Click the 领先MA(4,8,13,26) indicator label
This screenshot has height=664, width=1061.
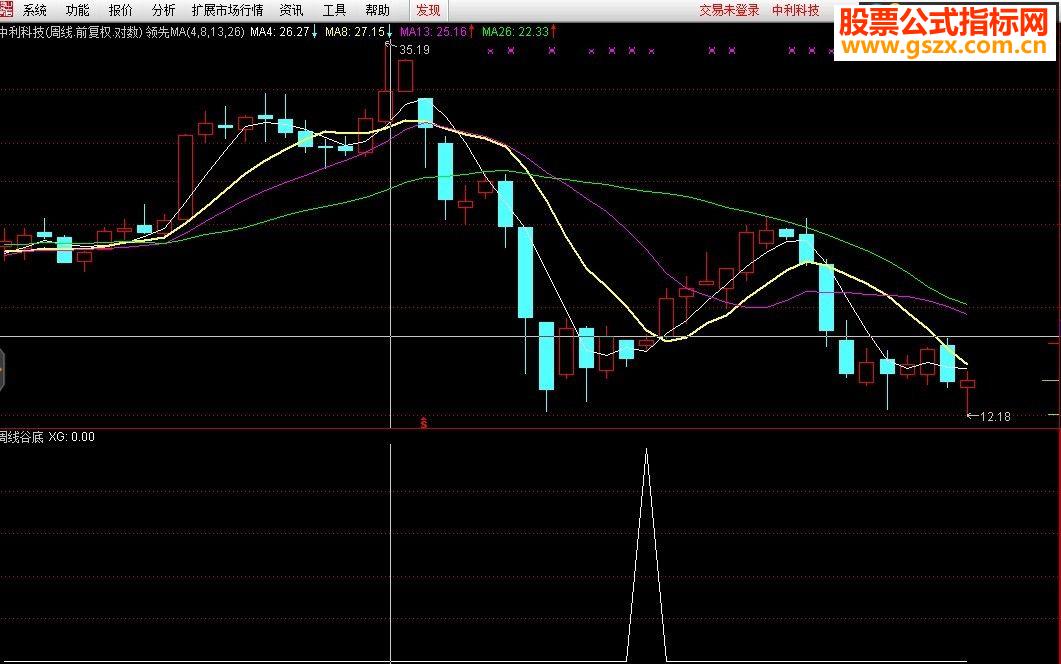195,32
